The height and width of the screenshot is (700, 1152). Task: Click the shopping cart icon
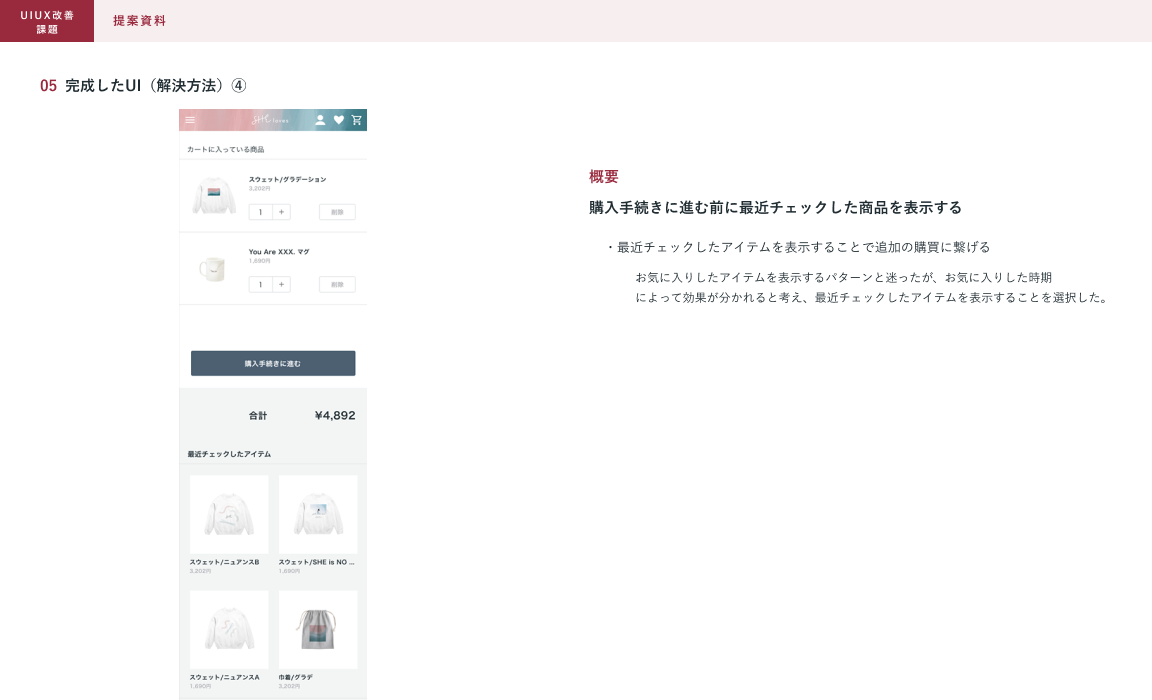pos(357,120)
